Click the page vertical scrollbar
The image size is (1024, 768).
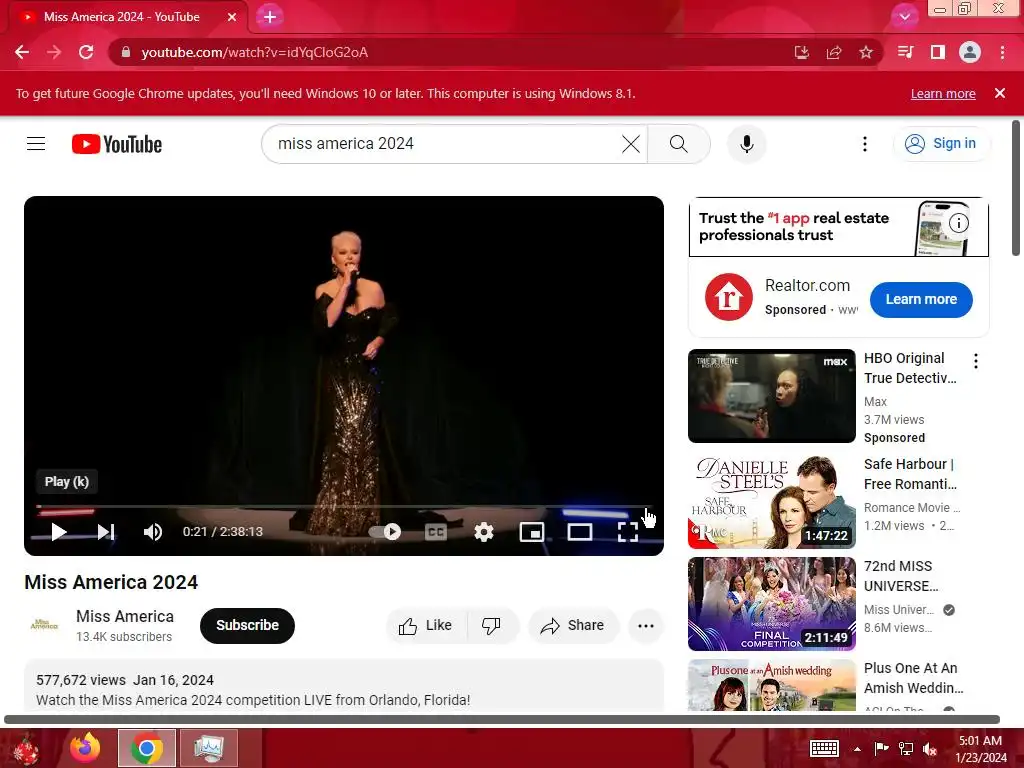point(1016,188)
